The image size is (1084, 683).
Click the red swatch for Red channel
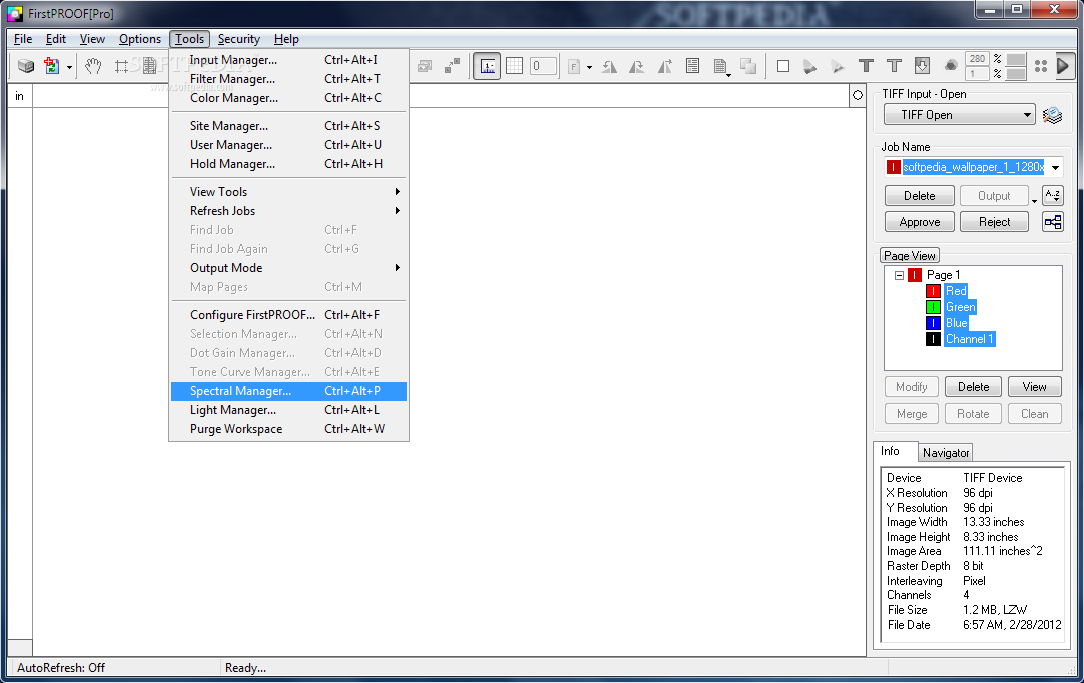pyautogui.click(x=933, y=291)
